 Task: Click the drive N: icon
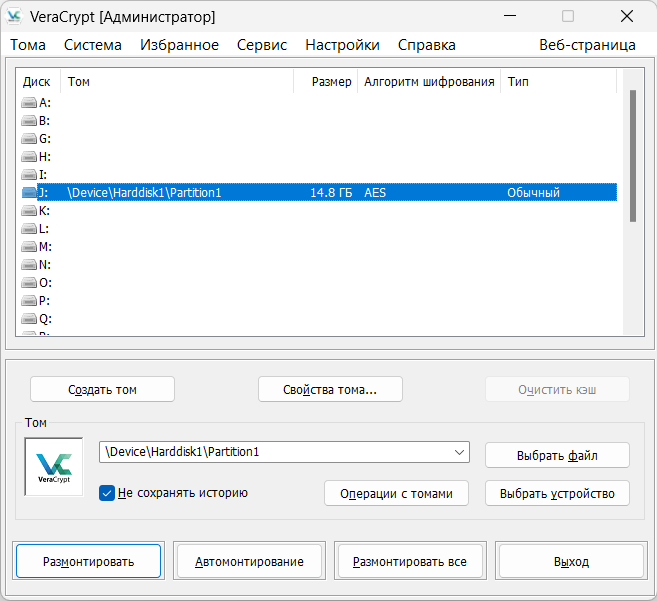[x=29, y=264]
